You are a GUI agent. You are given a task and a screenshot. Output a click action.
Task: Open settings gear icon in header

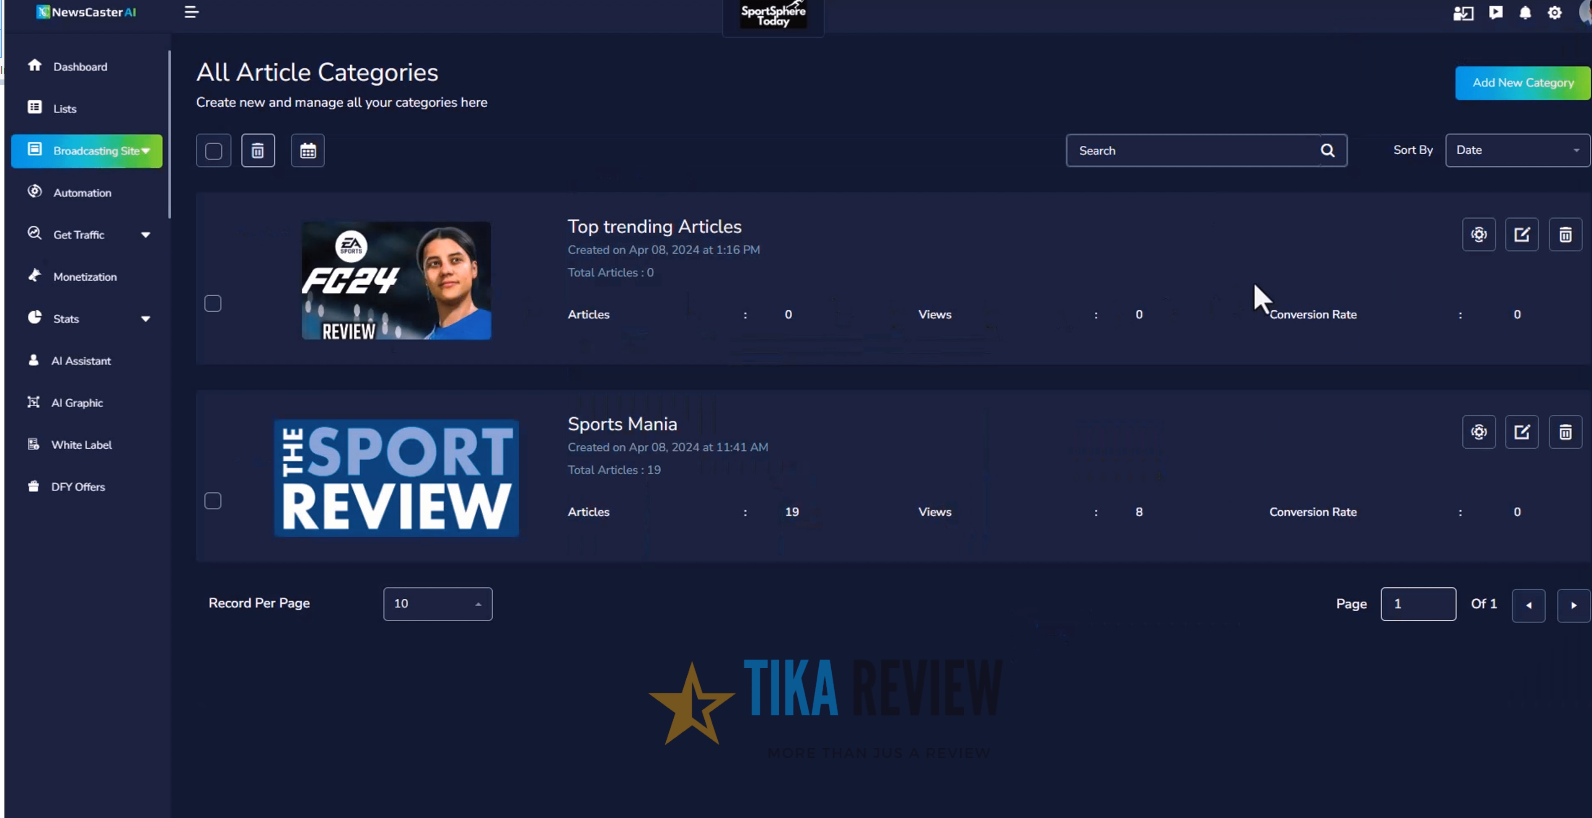coord(1555,13)
